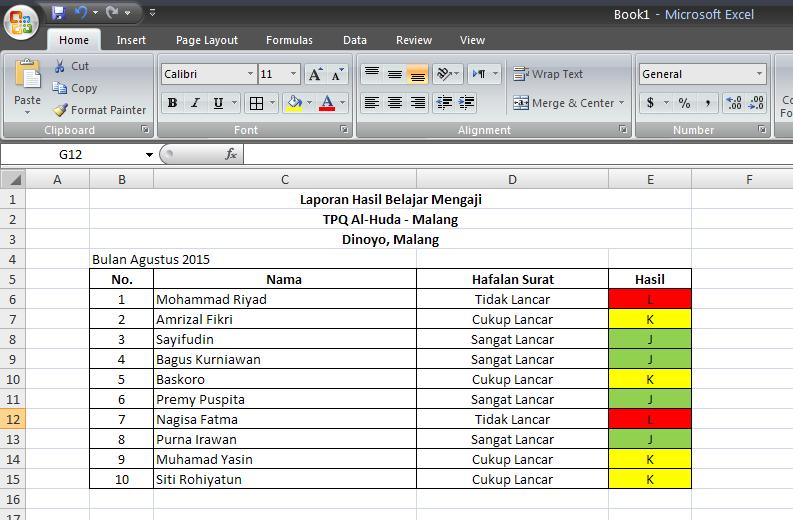Click the Paste clipboard icon
Screen dimensions: 793x520
(x=27, y=74)
